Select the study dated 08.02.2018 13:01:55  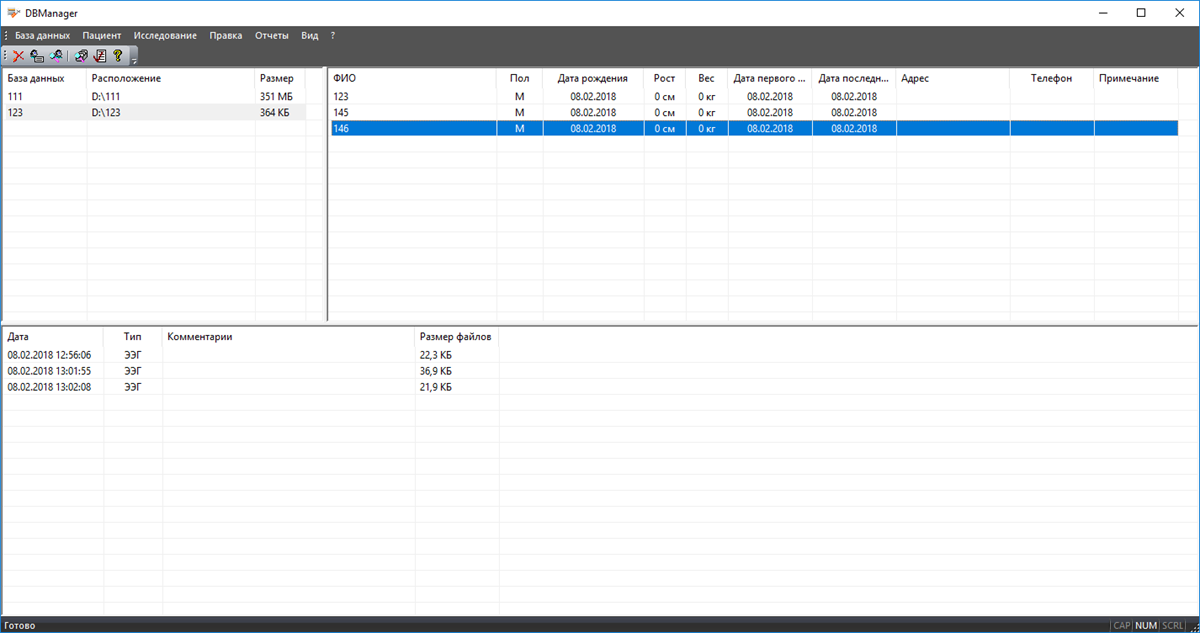[x=49, y=371]
